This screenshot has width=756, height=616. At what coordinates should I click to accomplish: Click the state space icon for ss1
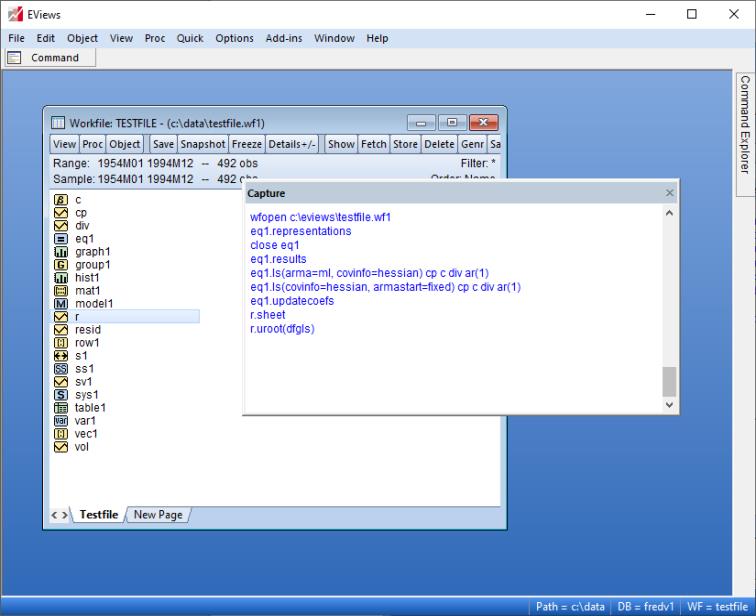tap(61, 369)
